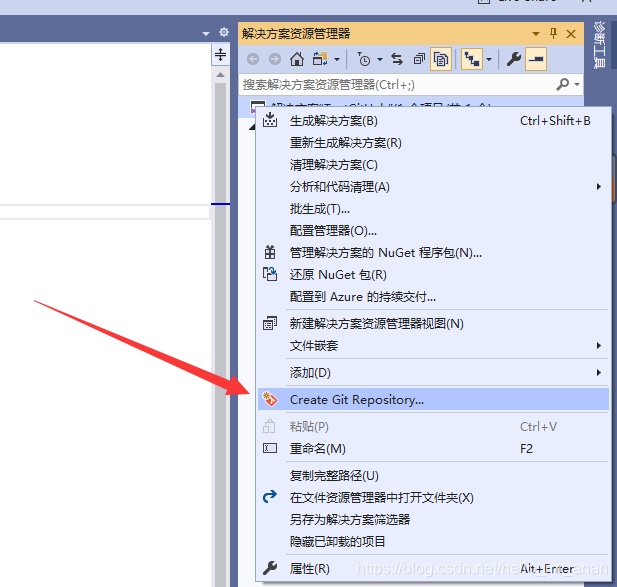Open 属性(R) menu item
Image resolution: width=617 pixels, height=587 pixels.
tap(433, 569)
